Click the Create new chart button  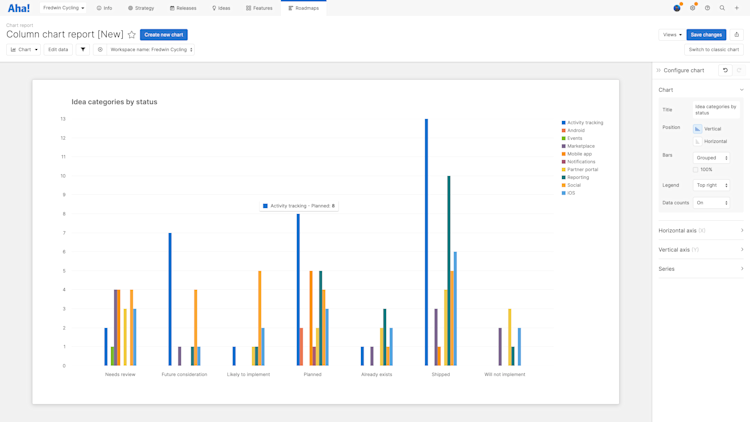[164, 34]
